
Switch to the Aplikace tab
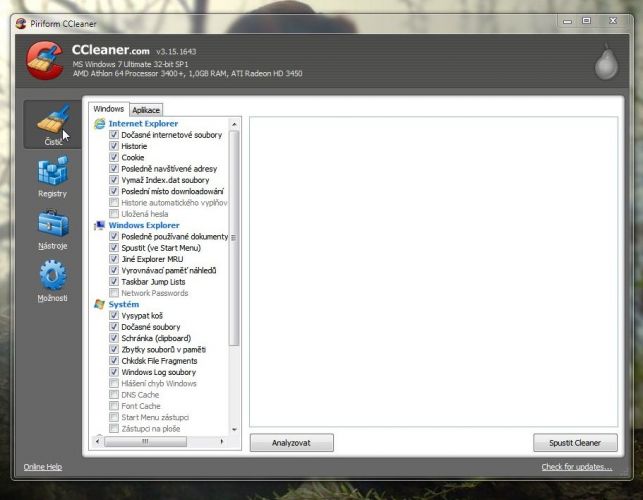146,110
